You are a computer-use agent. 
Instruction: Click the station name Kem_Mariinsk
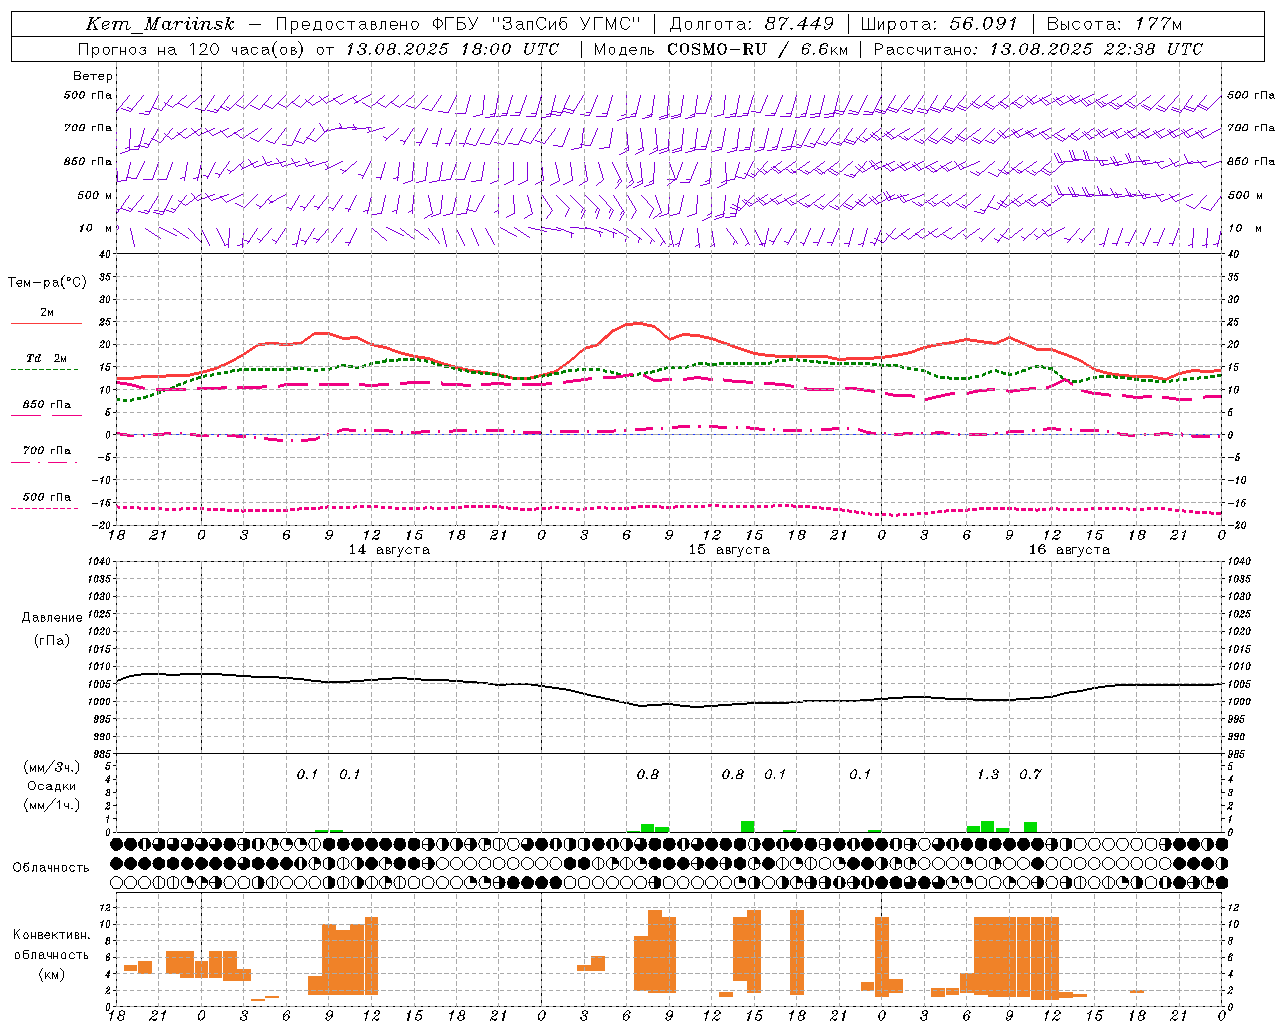[161, 24]
